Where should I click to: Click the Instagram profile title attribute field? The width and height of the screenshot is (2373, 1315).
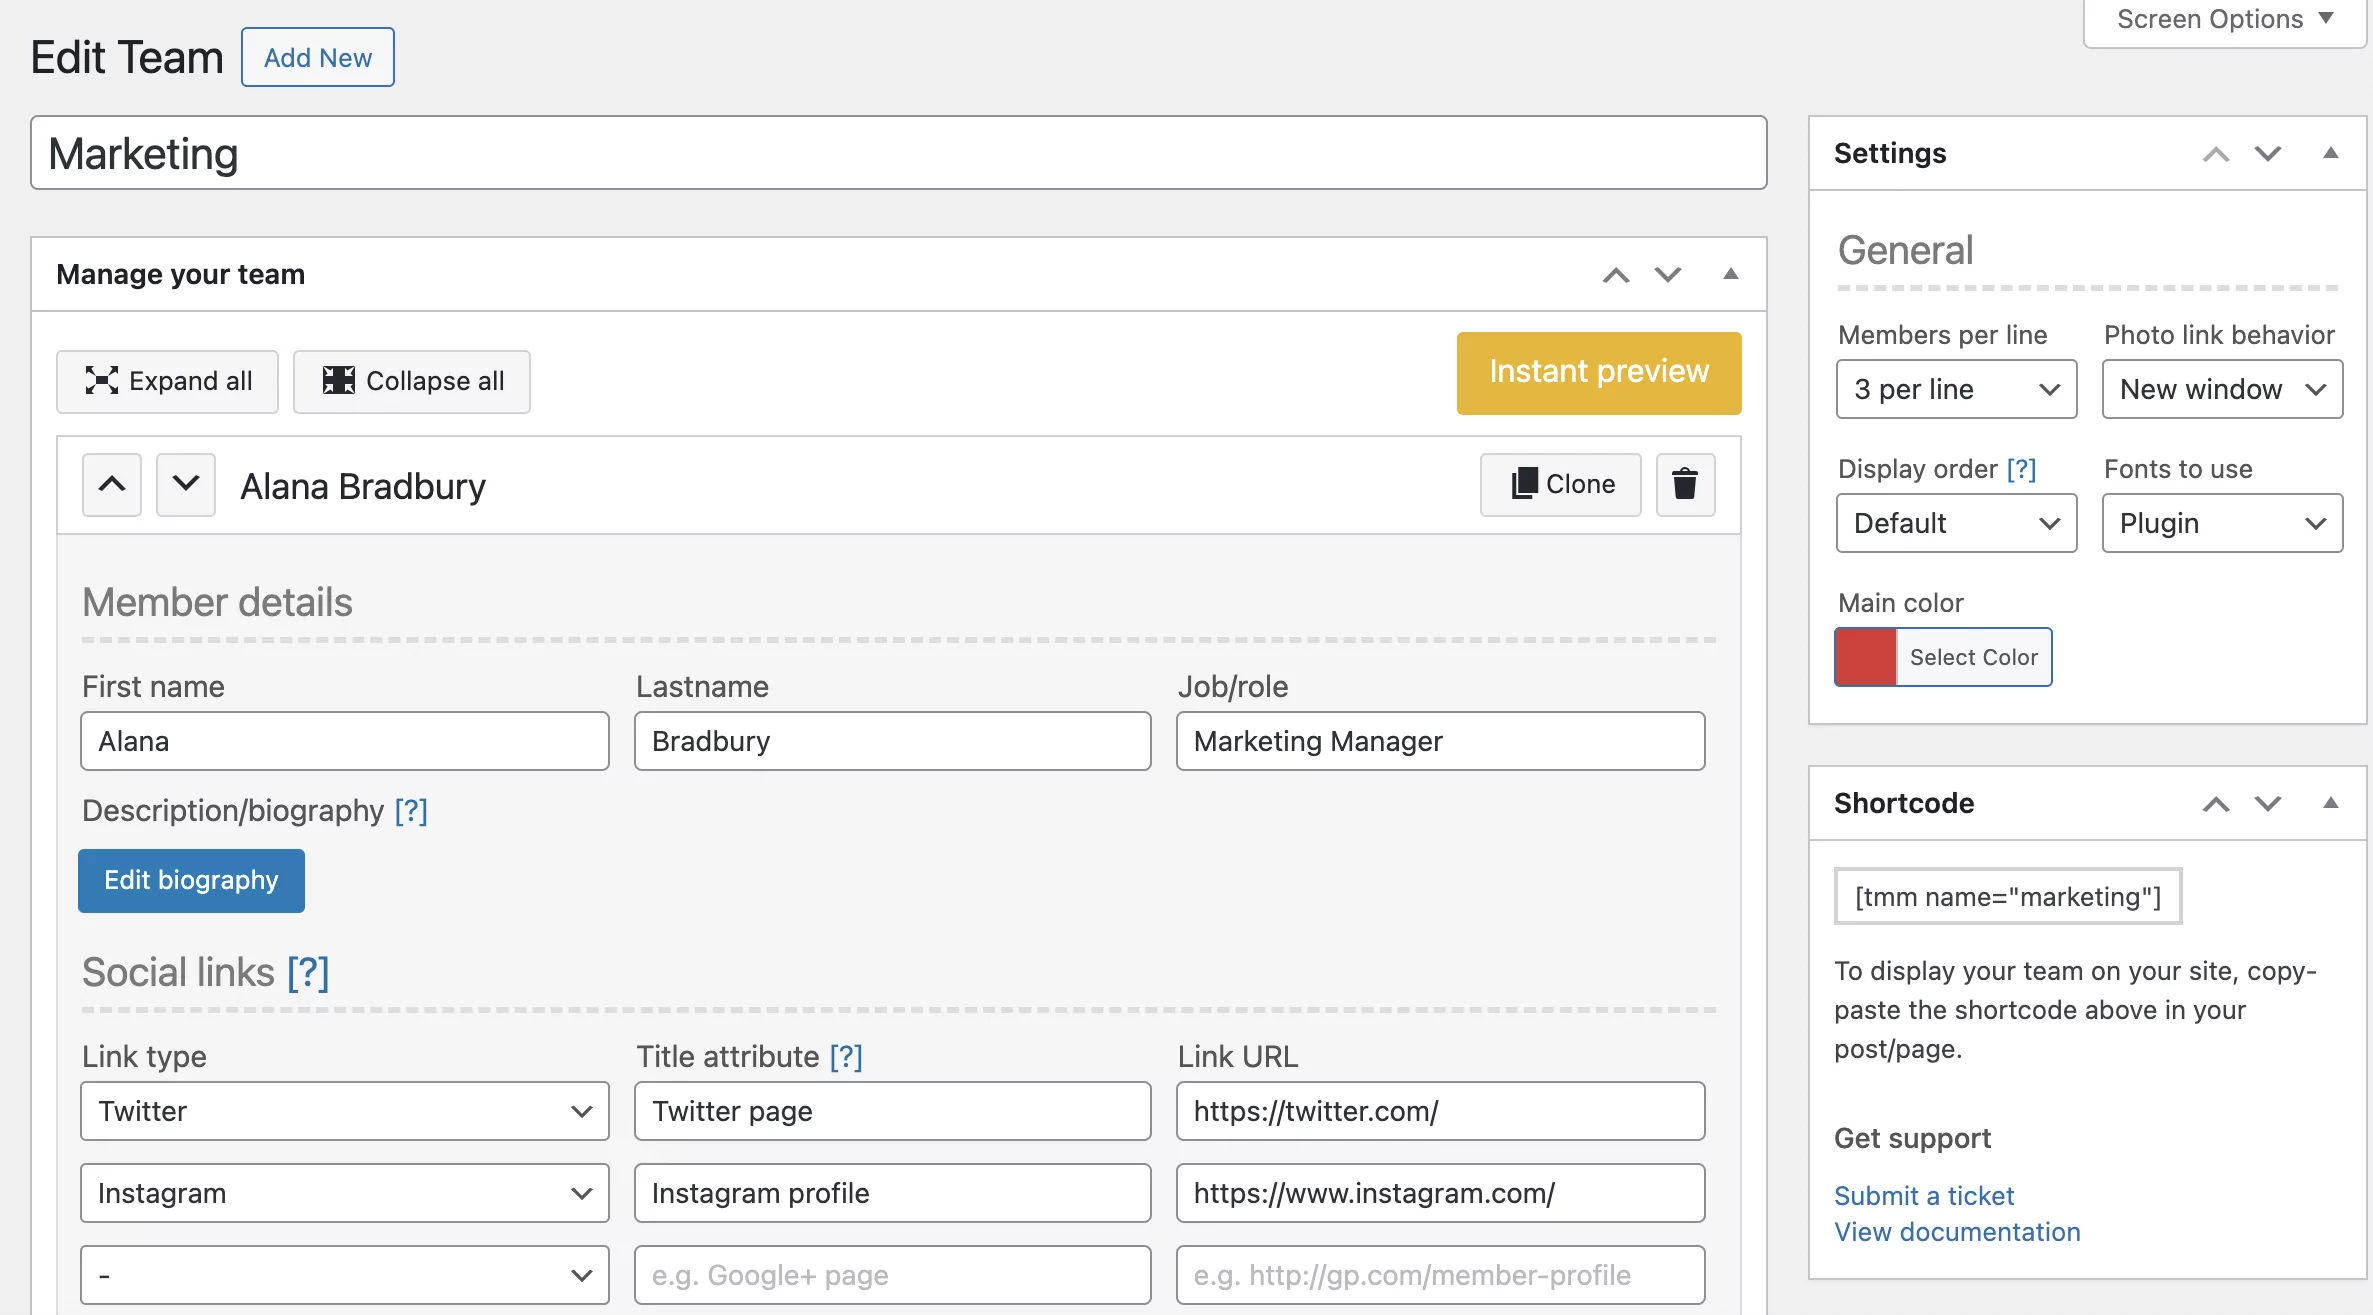pyautogui.click(x=893, y=1193)
